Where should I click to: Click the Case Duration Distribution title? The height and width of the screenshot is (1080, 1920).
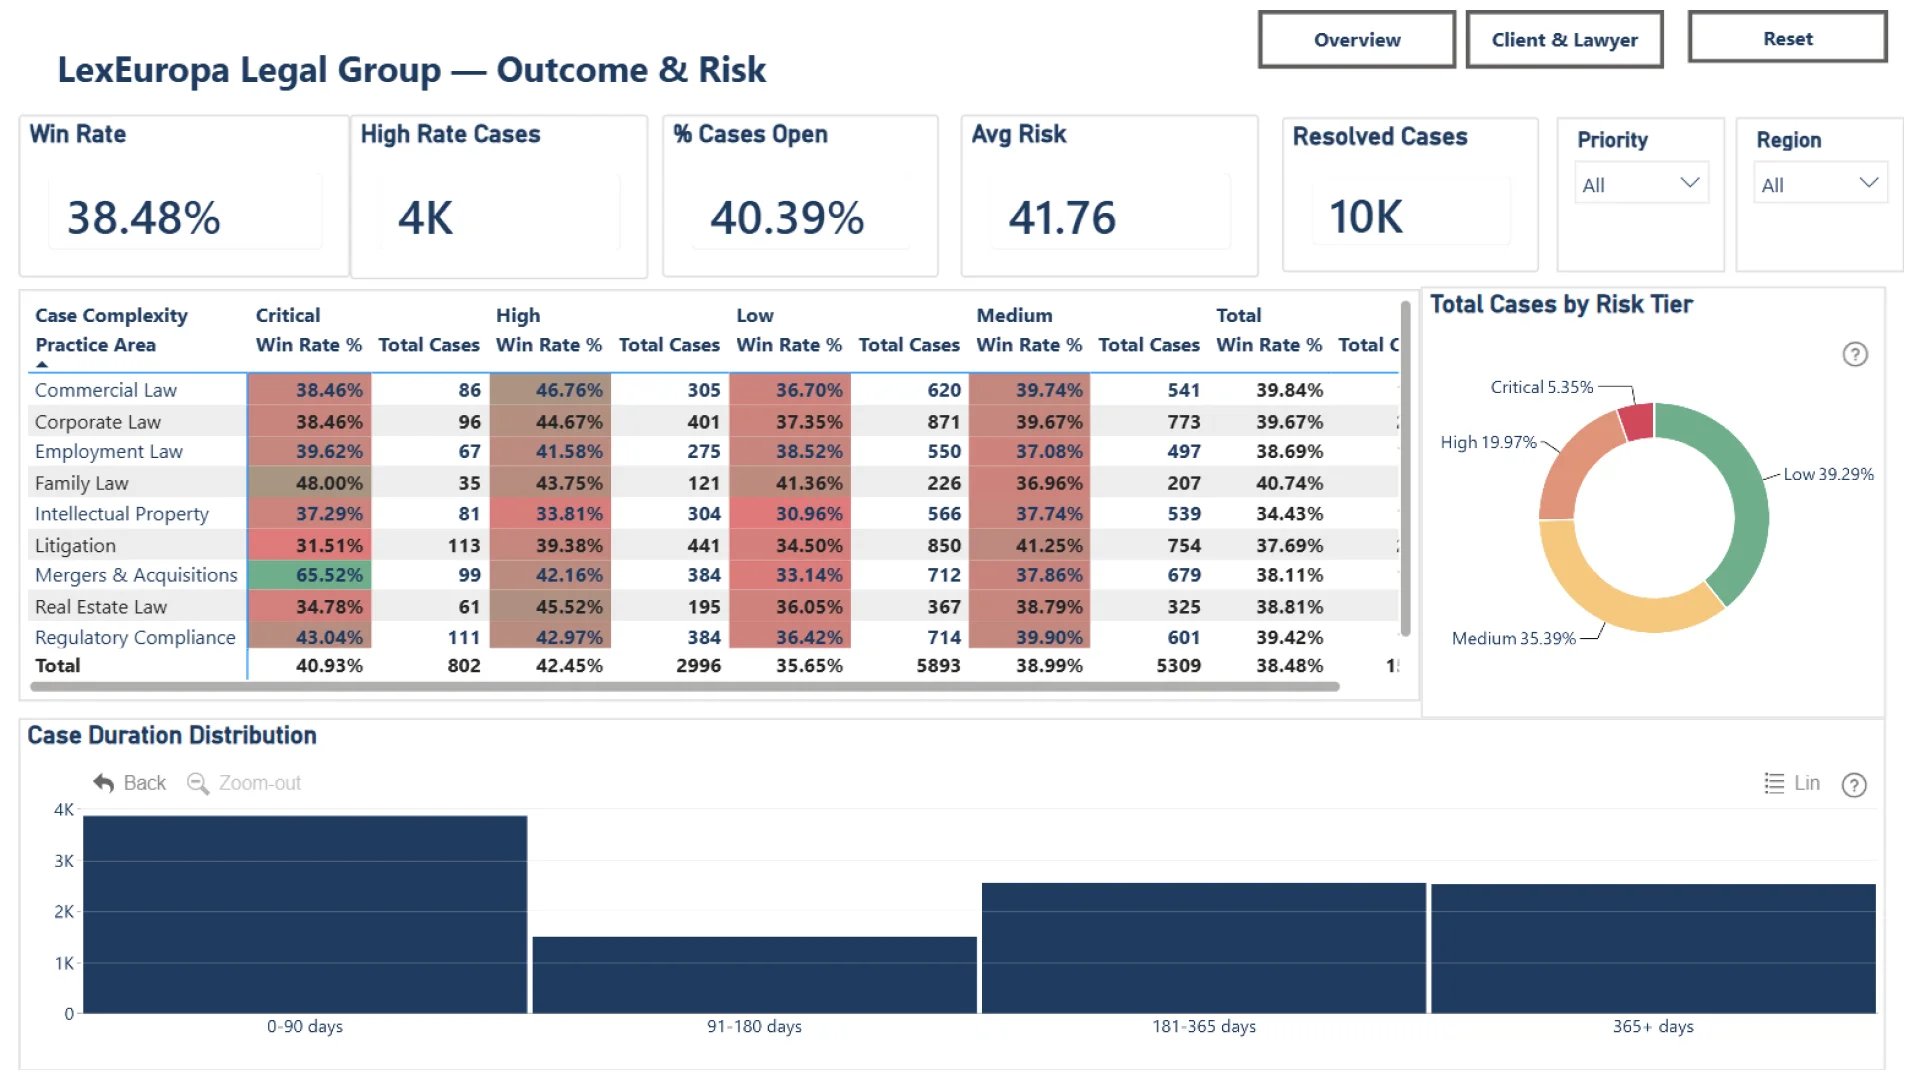click(x=172, y=735)
